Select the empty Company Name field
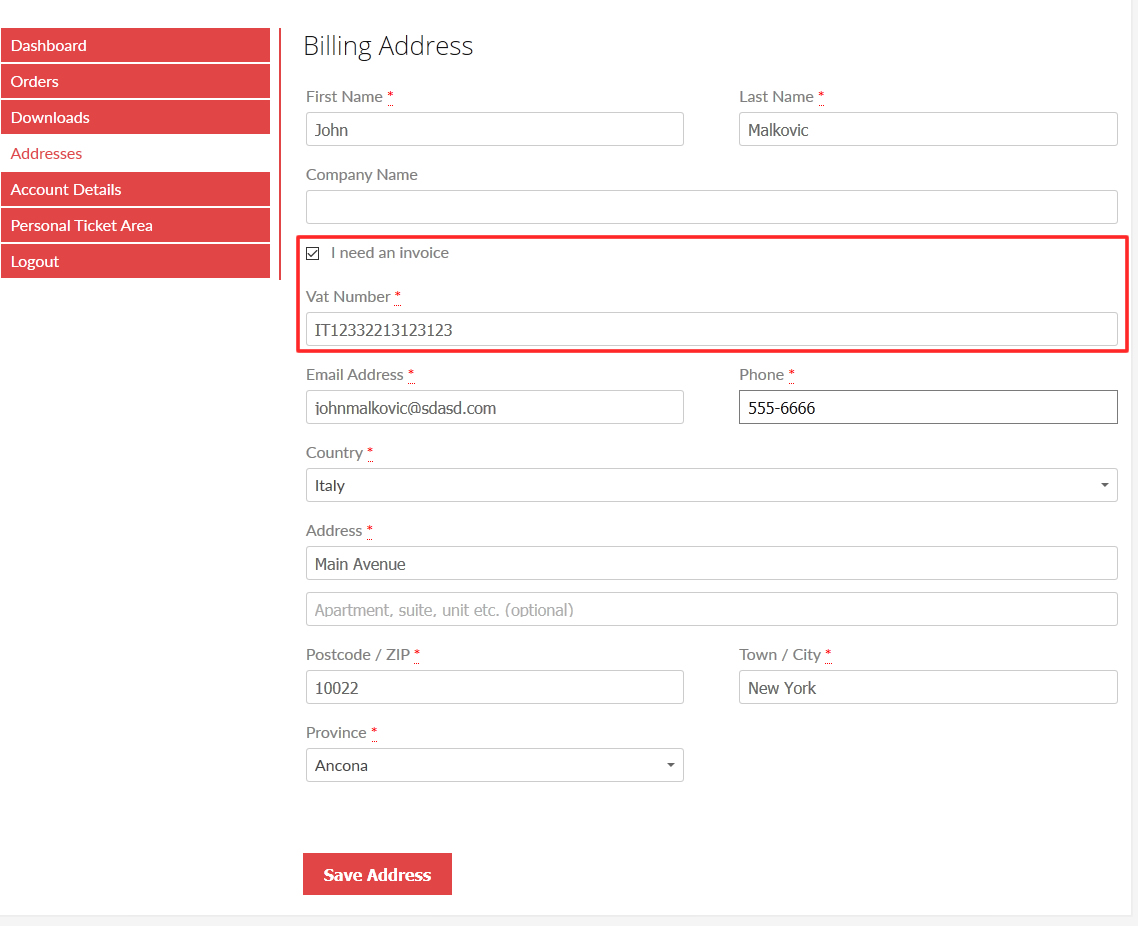Image resolution: width=1138 pixels, height=926 pixels. 711,207
